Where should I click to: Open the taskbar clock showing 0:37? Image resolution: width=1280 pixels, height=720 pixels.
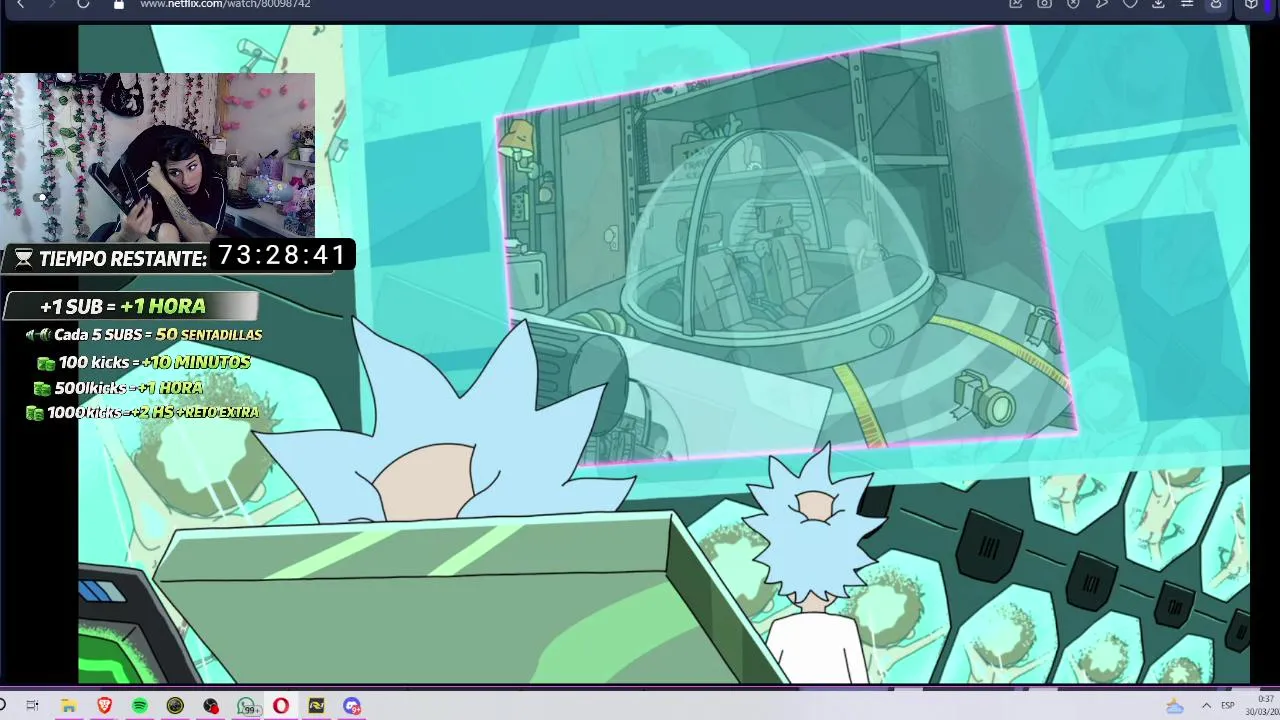[x=1265, y=705]
